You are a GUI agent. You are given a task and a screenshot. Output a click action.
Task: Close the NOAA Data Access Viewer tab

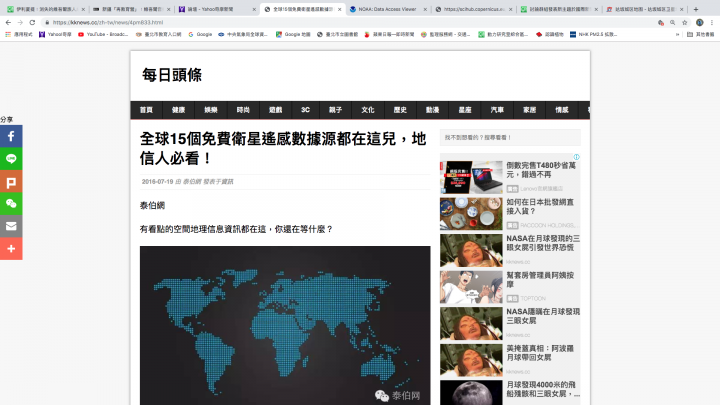[x=425, y=9]
